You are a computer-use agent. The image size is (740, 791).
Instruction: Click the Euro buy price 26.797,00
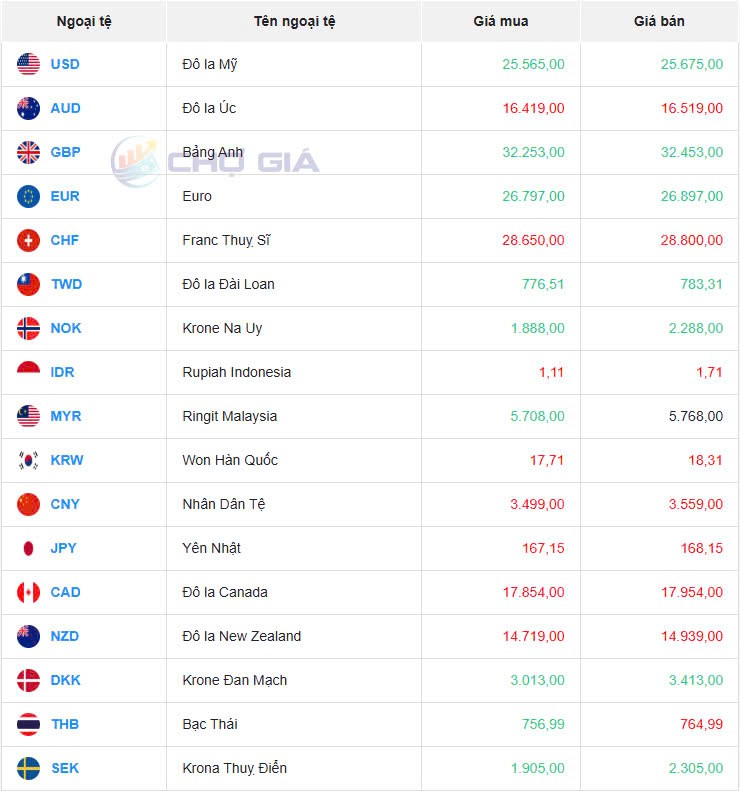(530, 196)
